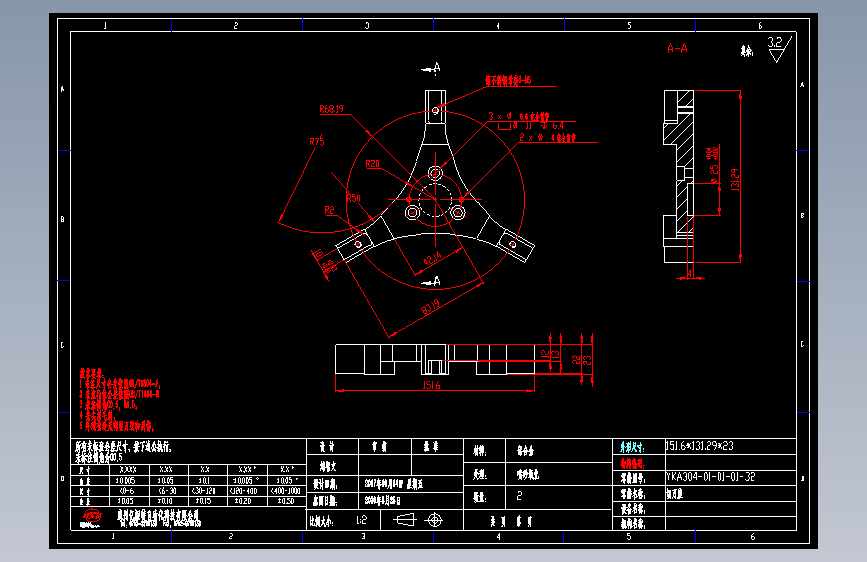
Task: Select the hatched A-A section view
Action: [679, 176]
